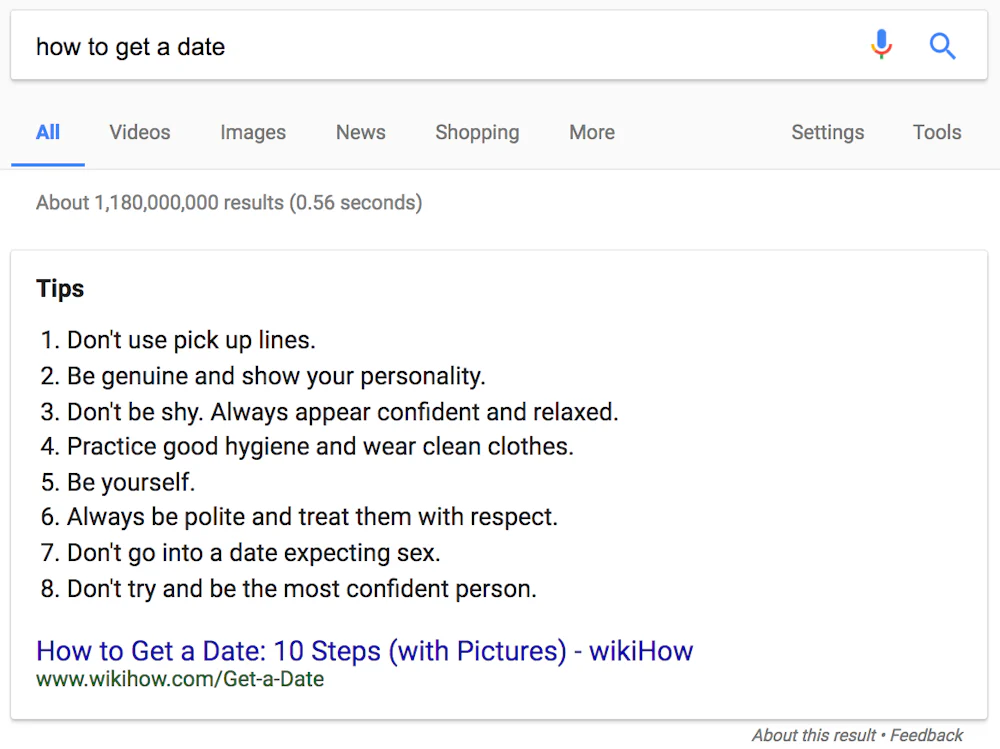The height and width of the screenshot is (749, 1000).
Task: Click the voice search microphone icon
Action: (881, 45)
